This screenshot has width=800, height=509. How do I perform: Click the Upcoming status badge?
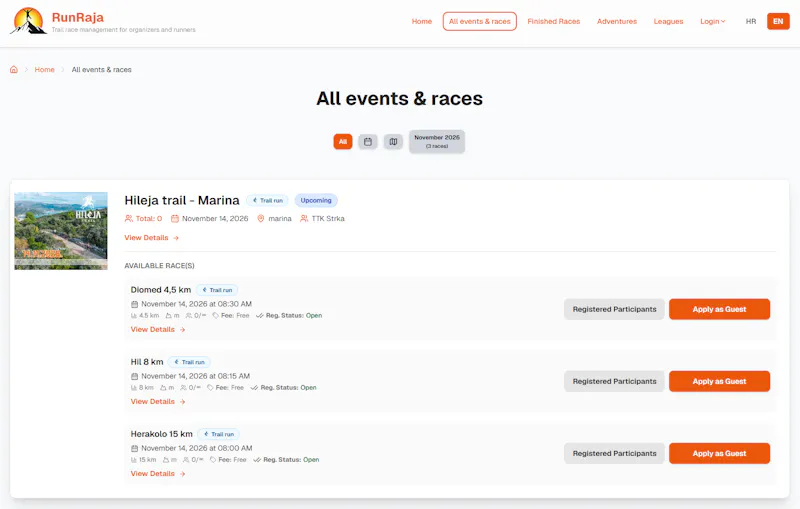[x=316, y=200]
